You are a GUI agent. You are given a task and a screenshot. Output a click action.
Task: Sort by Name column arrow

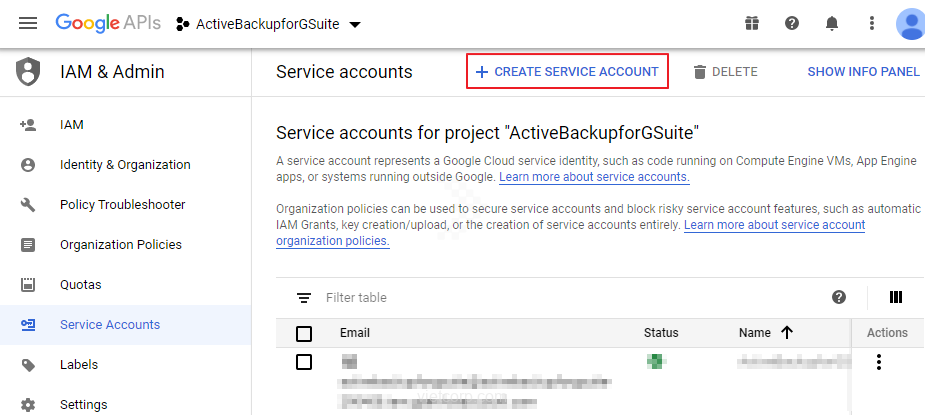[787, 333]
